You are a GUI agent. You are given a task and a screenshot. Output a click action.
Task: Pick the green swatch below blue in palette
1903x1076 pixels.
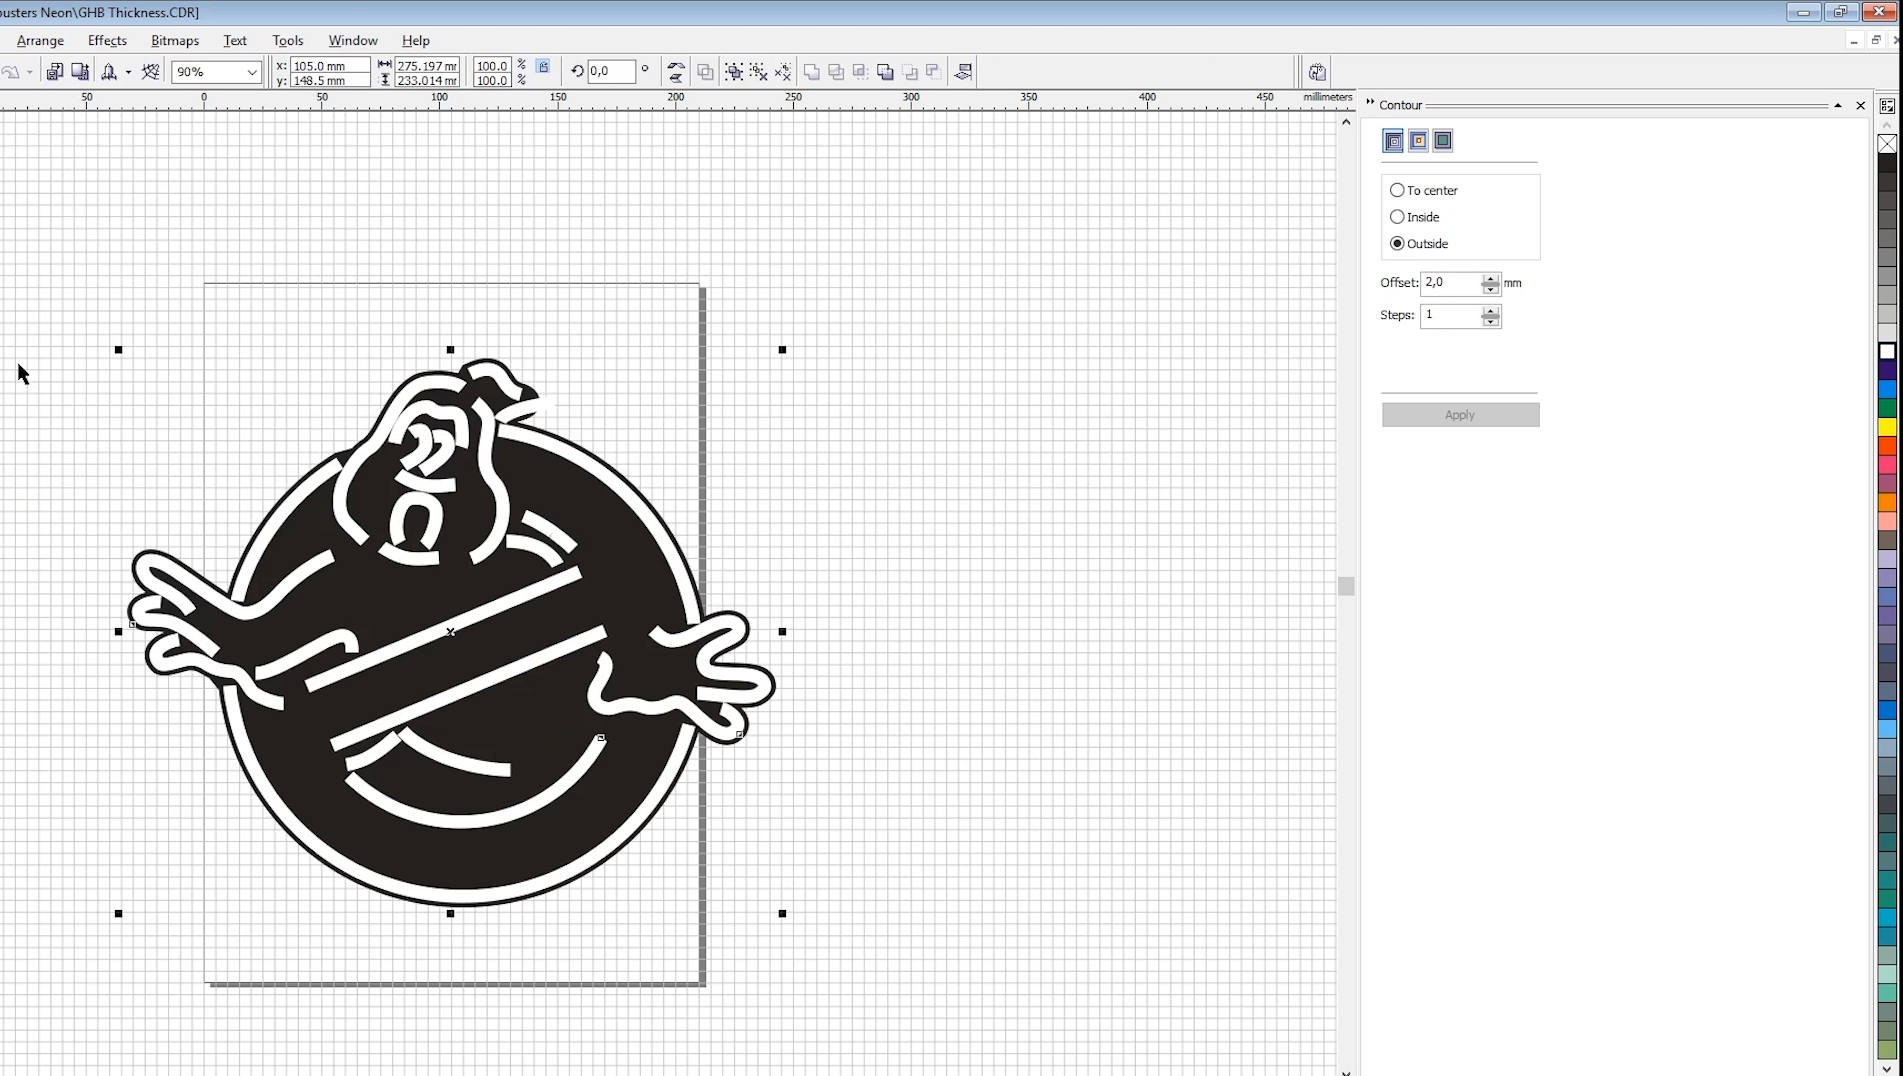tap(1887, 408)
